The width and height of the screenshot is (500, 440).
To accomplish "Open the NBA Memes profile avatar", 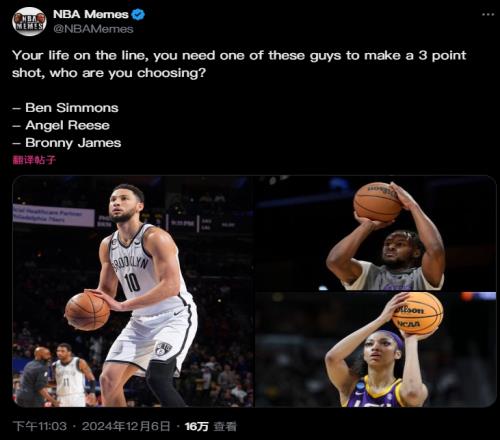I will tap(29, 21).
